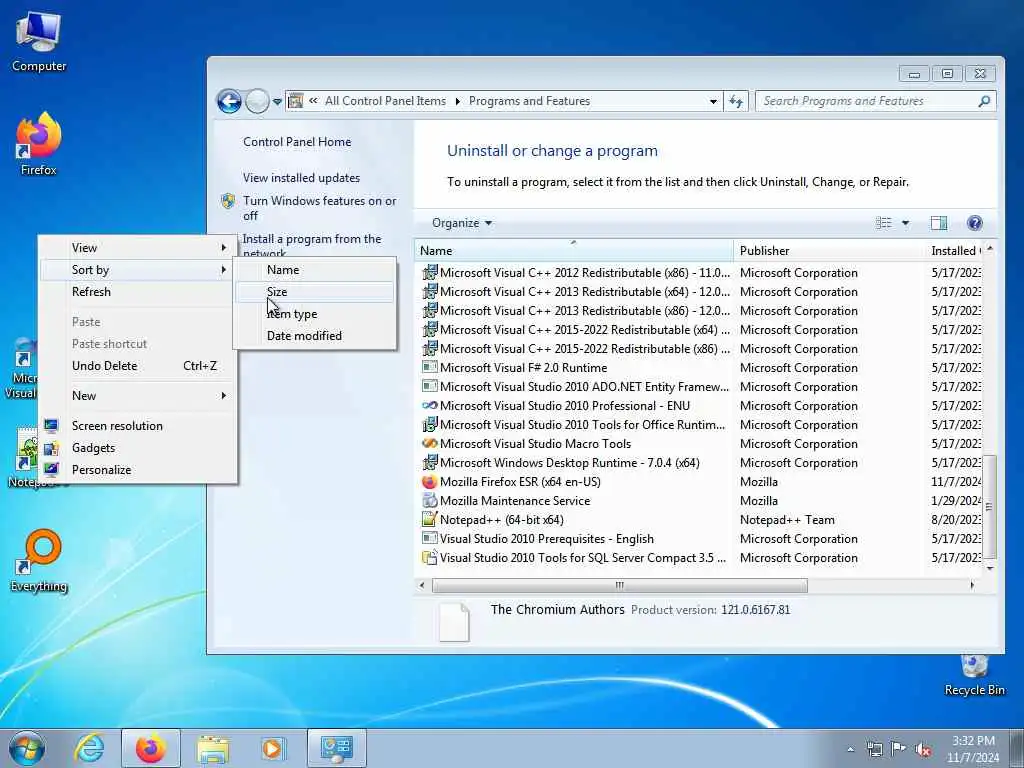Click the list's scroll down arrow
Image resolution: width=1024 pixels, height=768 pixels.
coord(990,569)
